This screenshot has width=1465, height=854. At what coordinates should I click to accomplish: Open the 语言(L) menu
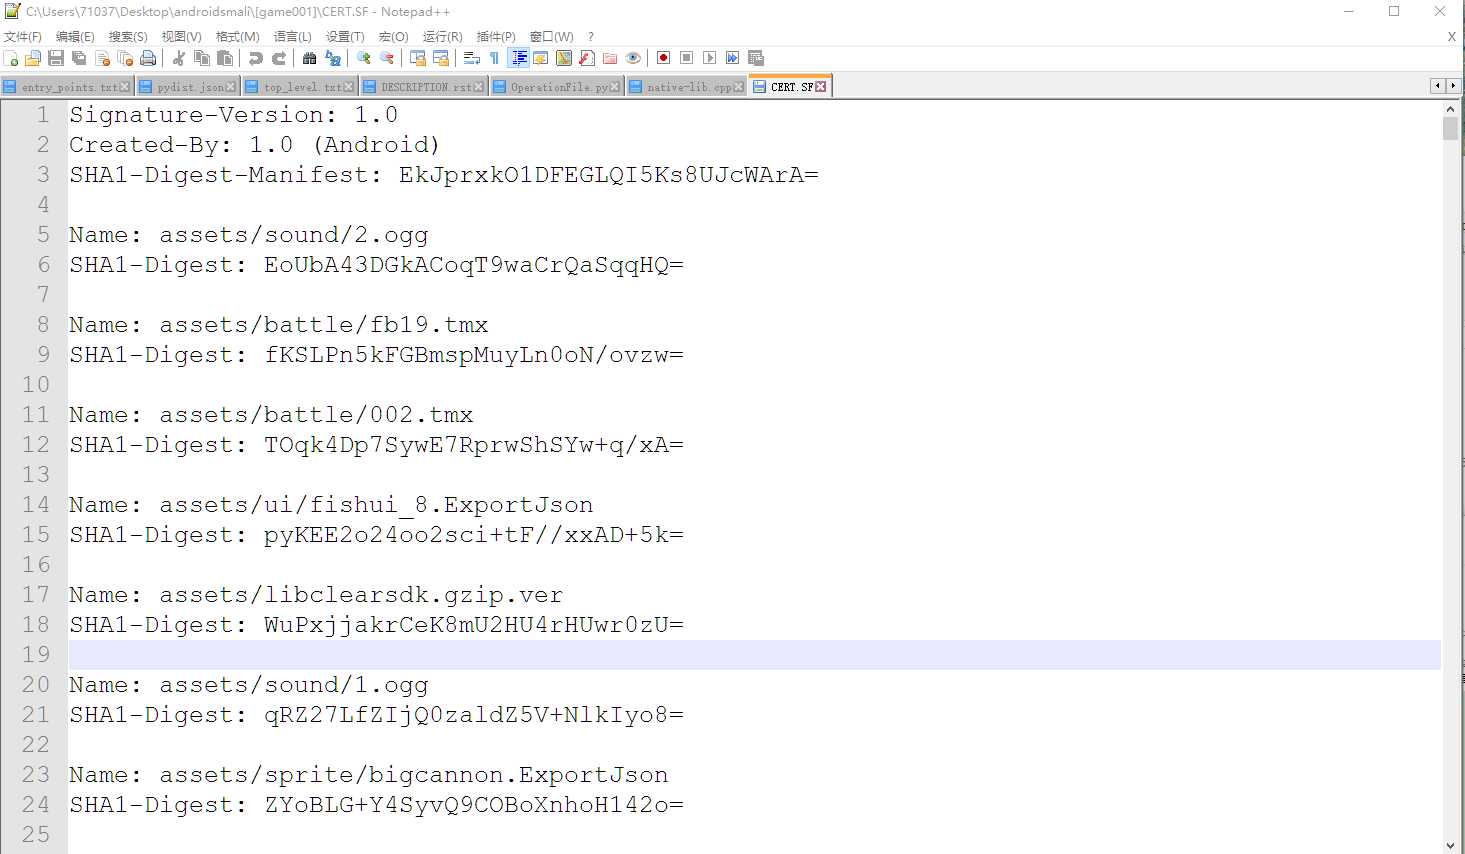tap(293, 36)
